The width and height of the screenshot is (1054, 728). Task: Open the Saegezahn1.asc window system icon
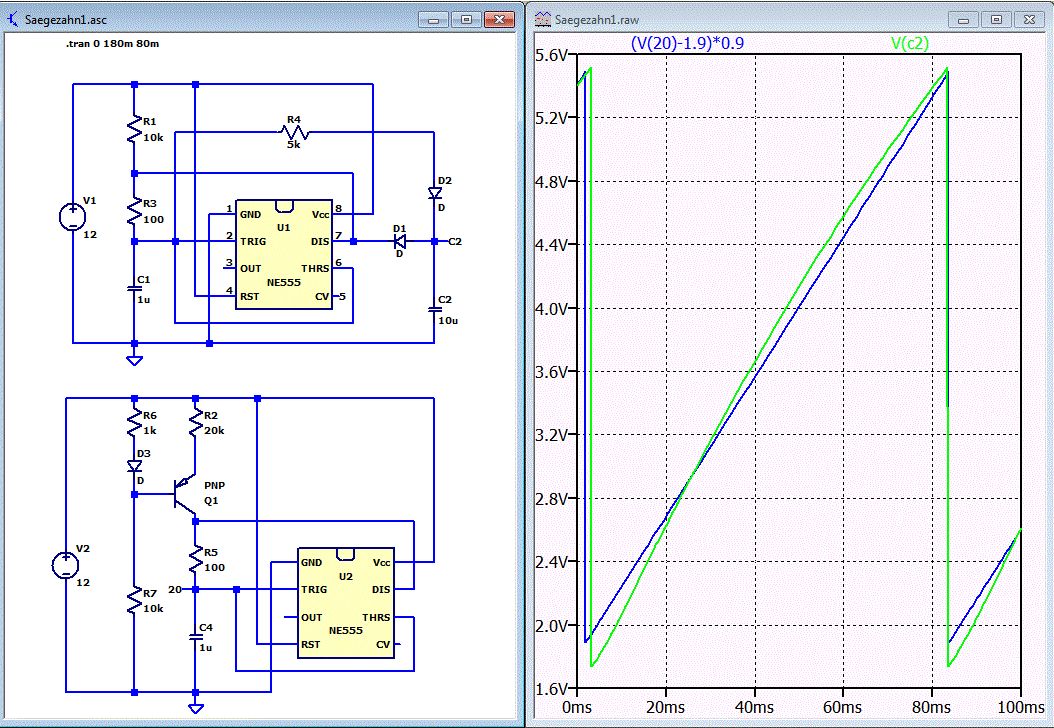[x=13, y=19]
